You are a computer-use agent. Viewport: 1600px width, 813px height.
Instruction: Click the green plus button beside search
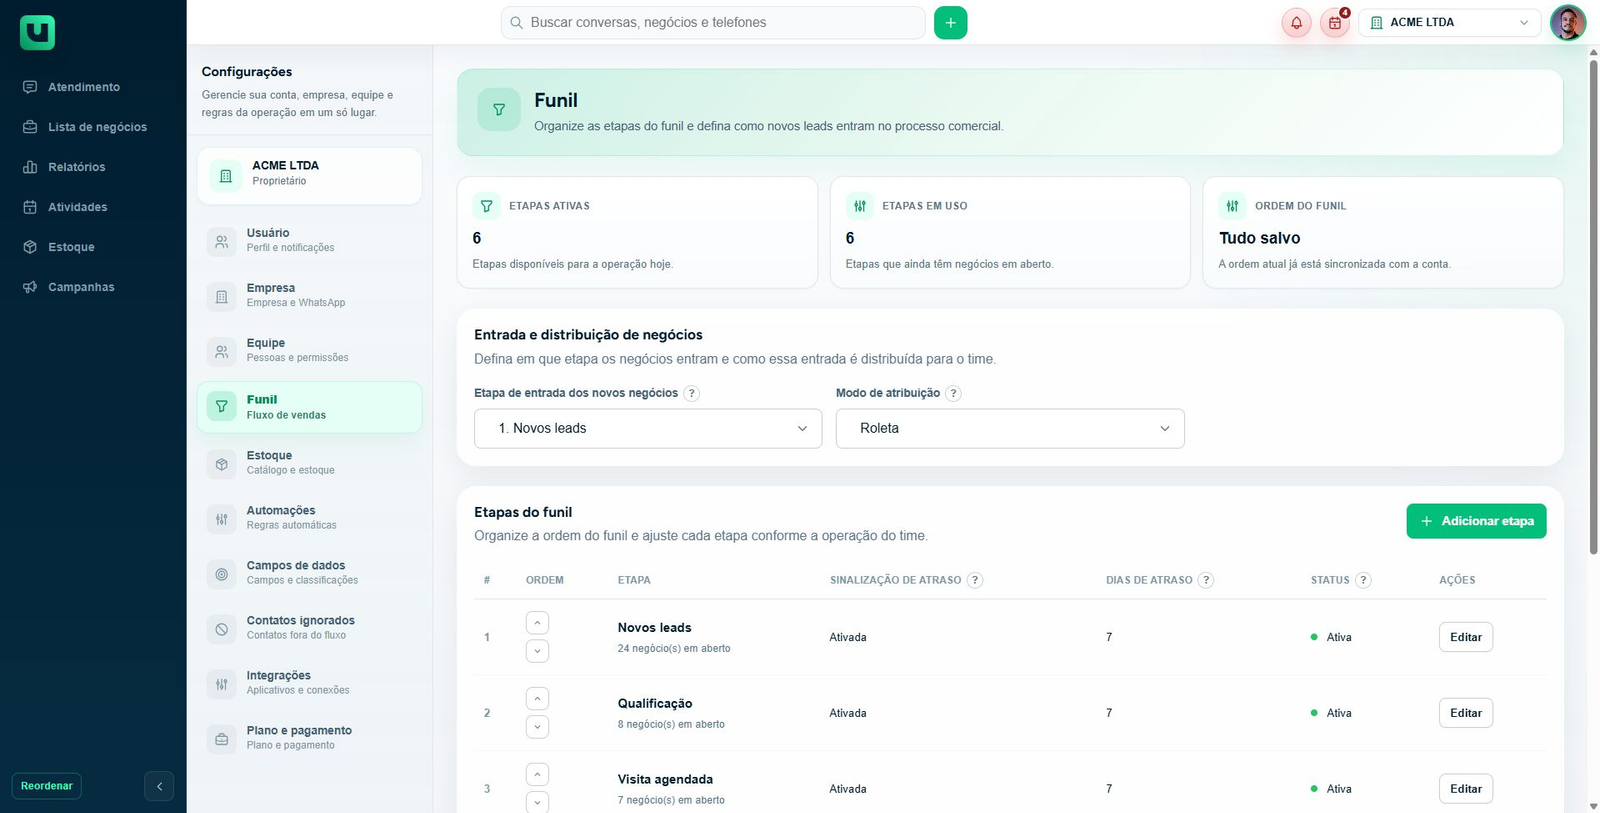950,23
